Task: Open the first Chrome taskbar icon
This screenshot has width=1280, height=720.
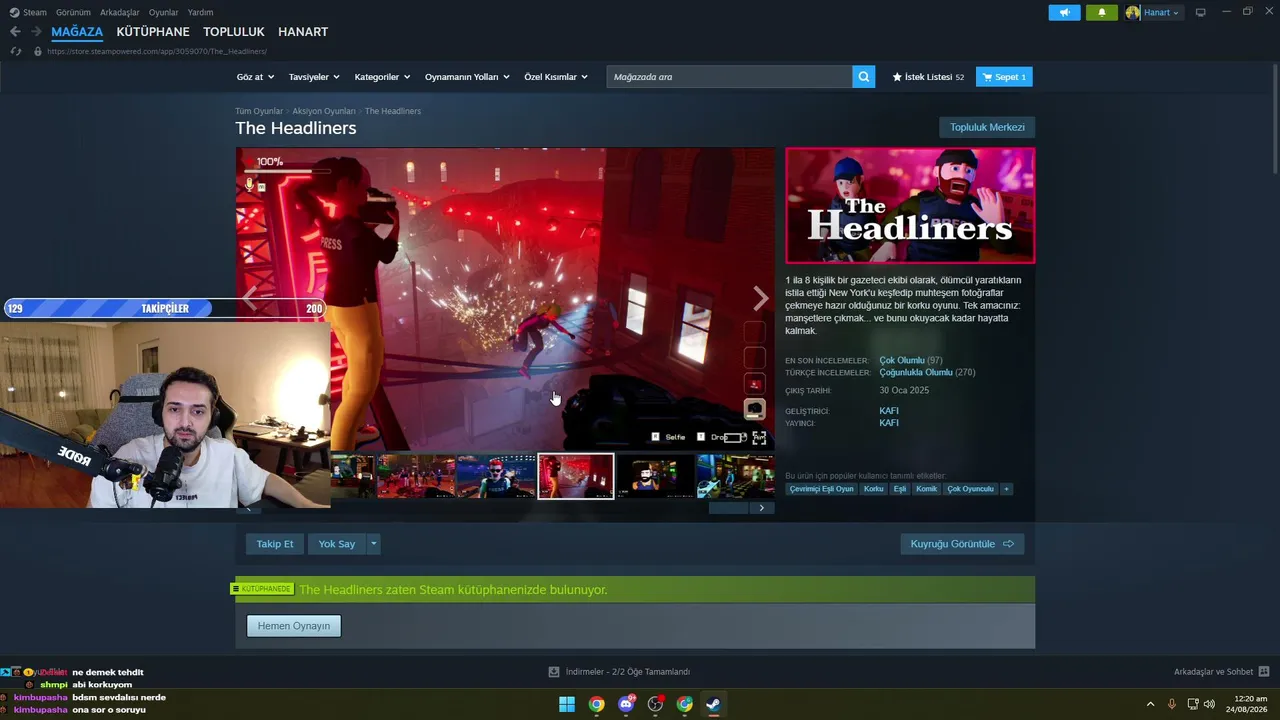Action: [596, 704]
